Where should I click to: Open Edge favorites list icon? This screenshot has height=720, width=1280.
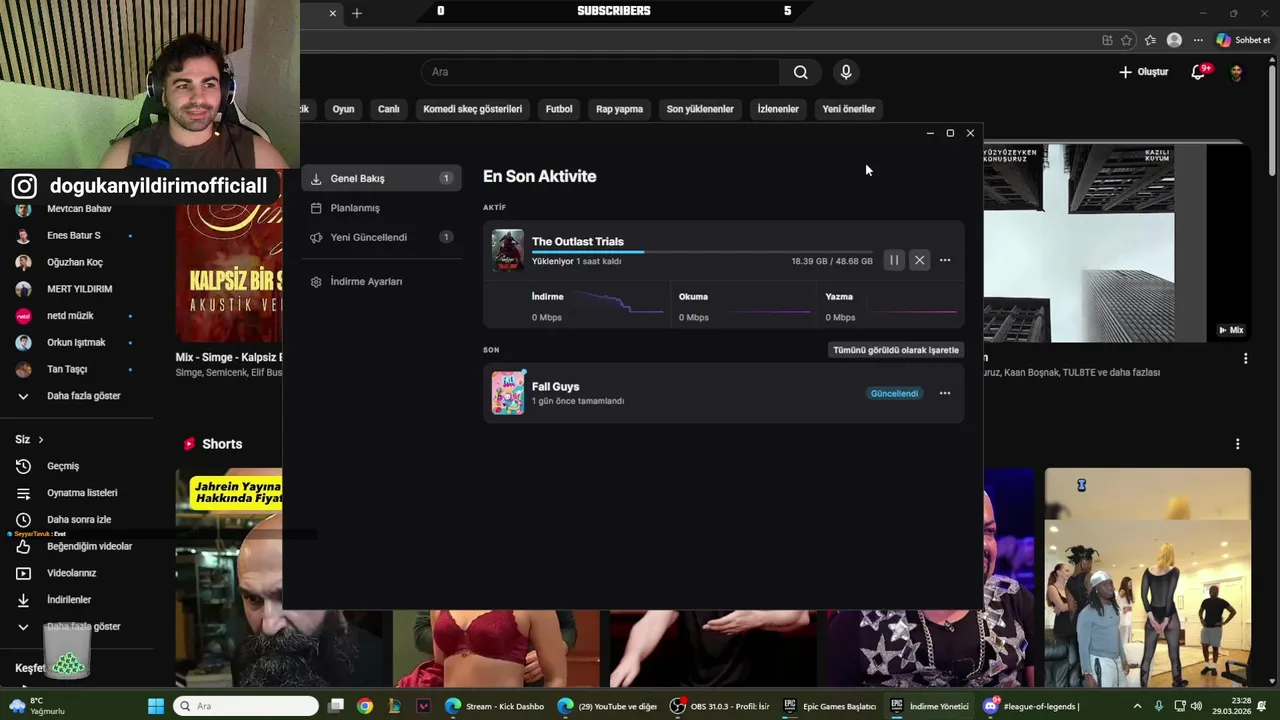(1150, 40)
